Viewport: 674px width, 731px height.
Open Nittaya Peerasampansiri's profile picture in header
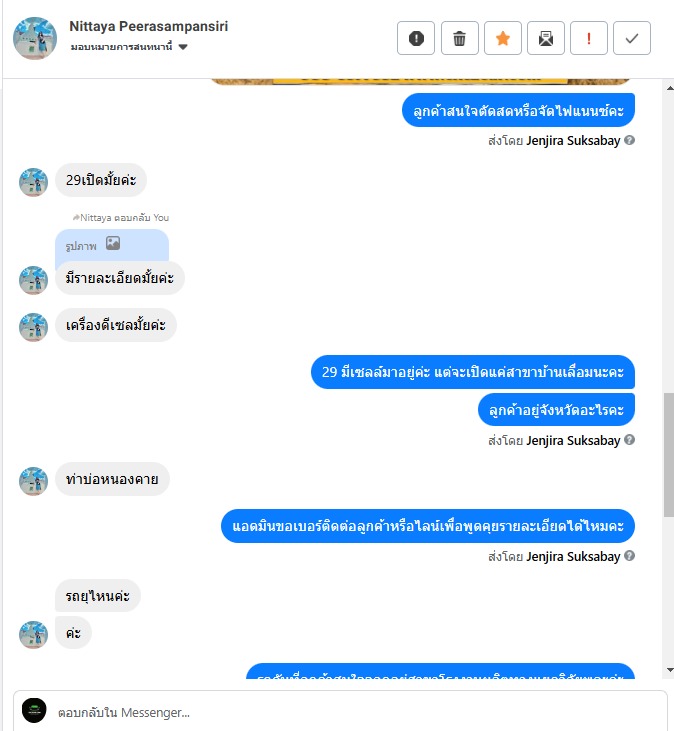click(x=35, y=38)
